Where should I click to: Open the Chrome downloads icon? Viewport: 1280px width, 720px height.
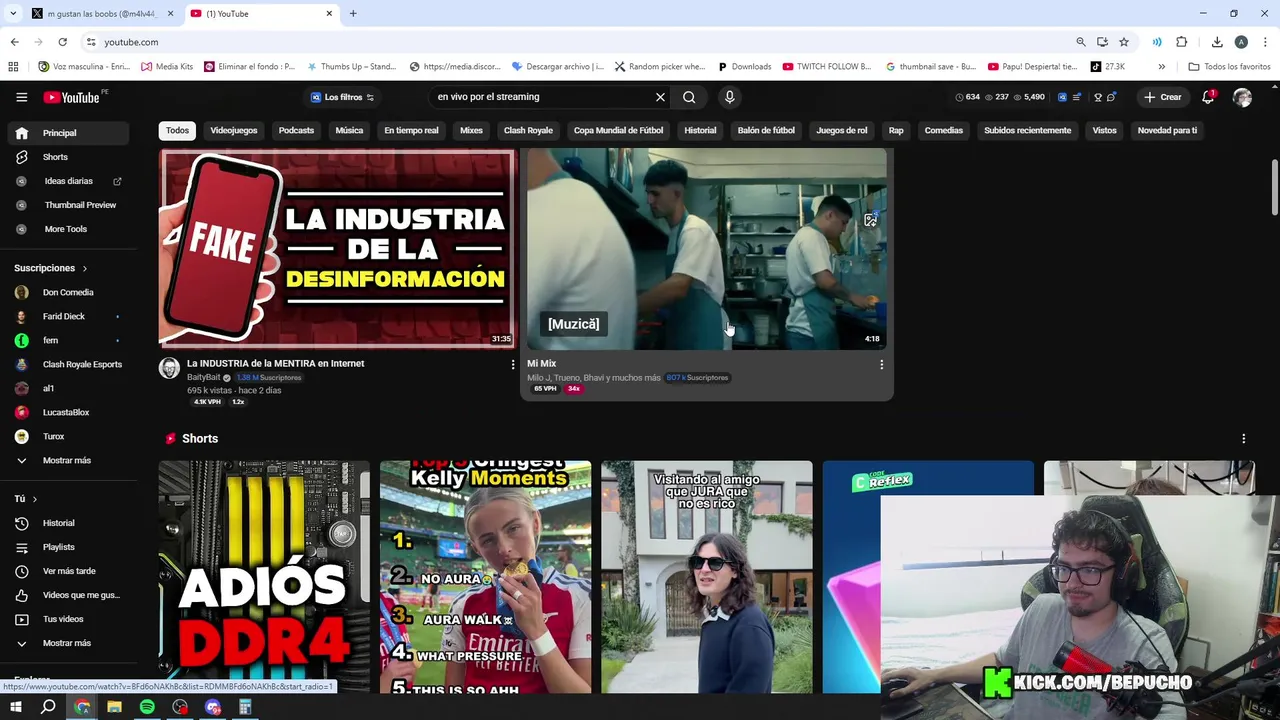coord(1217,42)
